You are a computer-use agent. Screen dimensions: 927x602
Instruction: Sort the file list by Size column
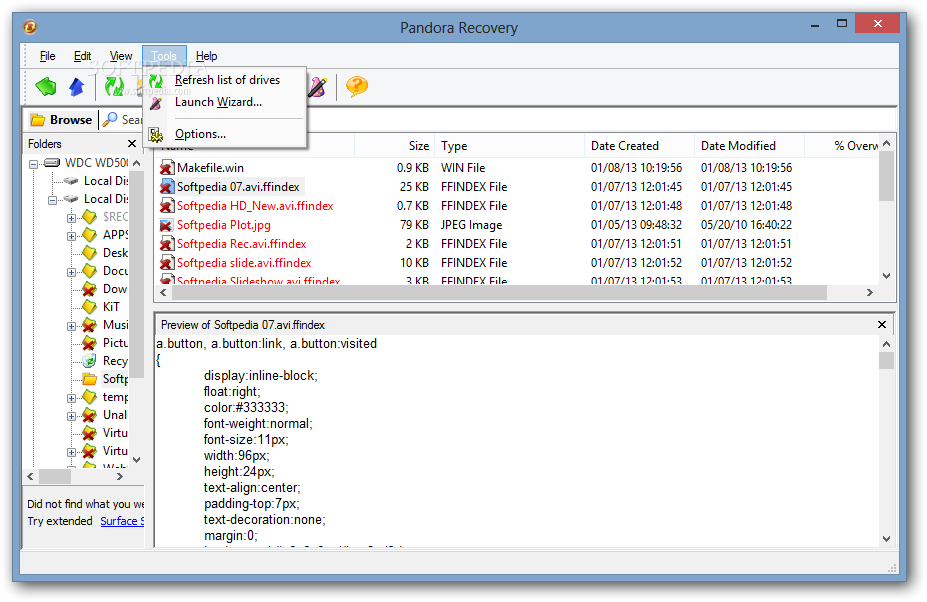[394, 146]
